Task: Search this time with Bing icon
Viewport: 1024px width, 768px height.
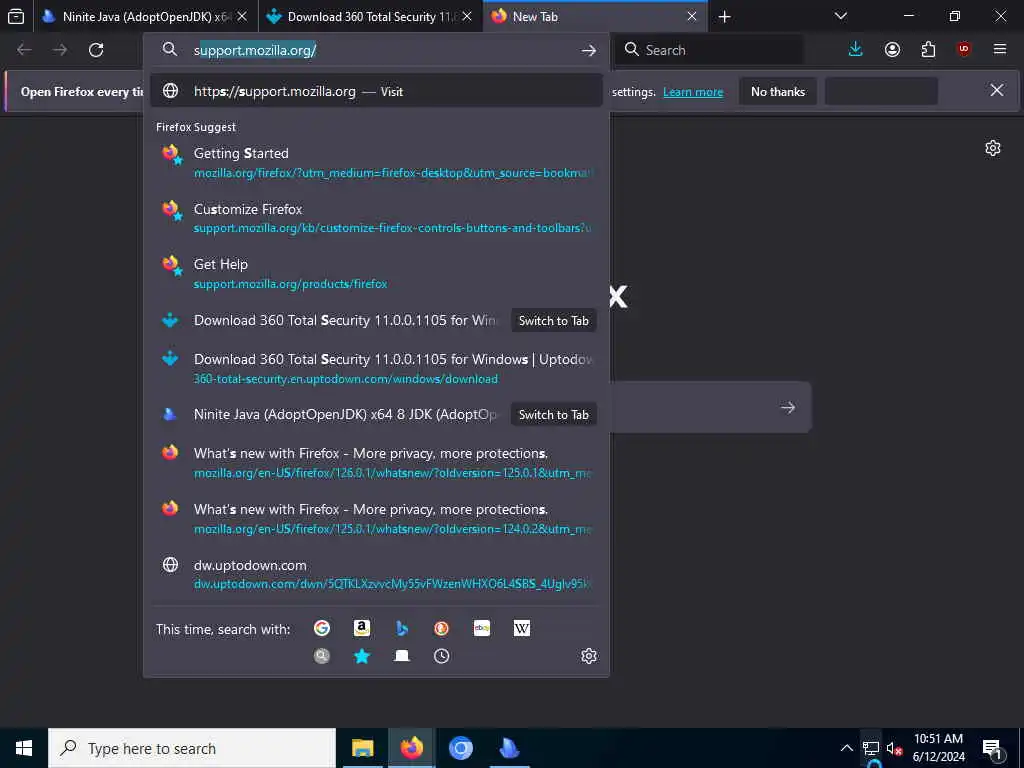Action: point(402,628)
